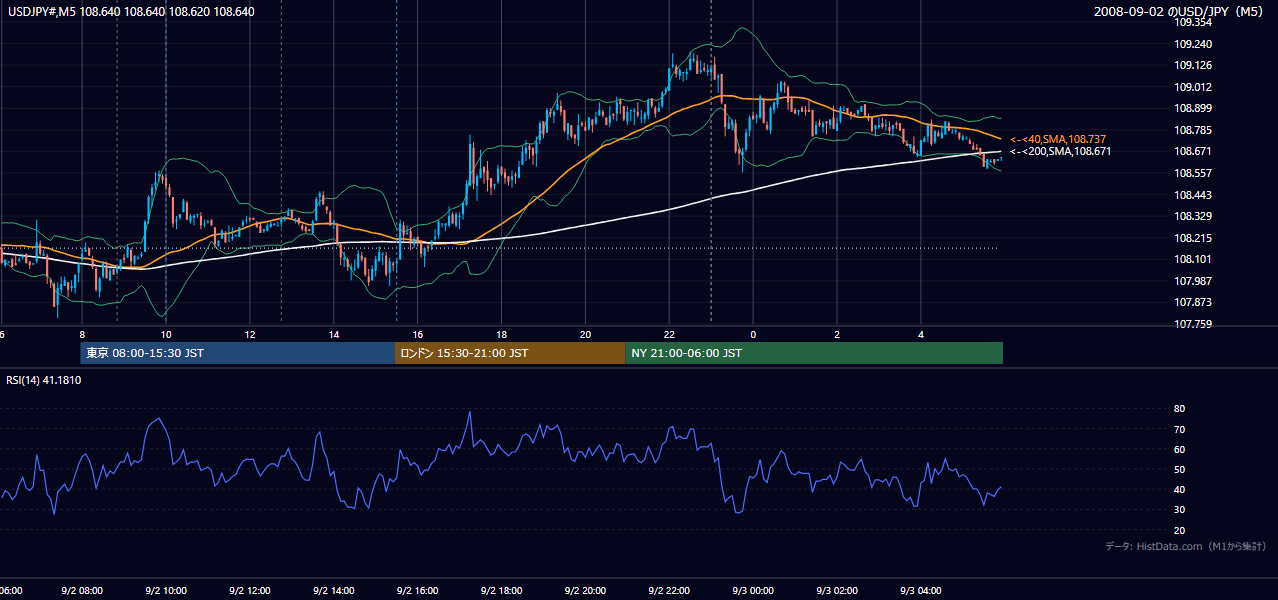Select the ロンドン 15:30-21:00 JST session bar

(510, 353)
